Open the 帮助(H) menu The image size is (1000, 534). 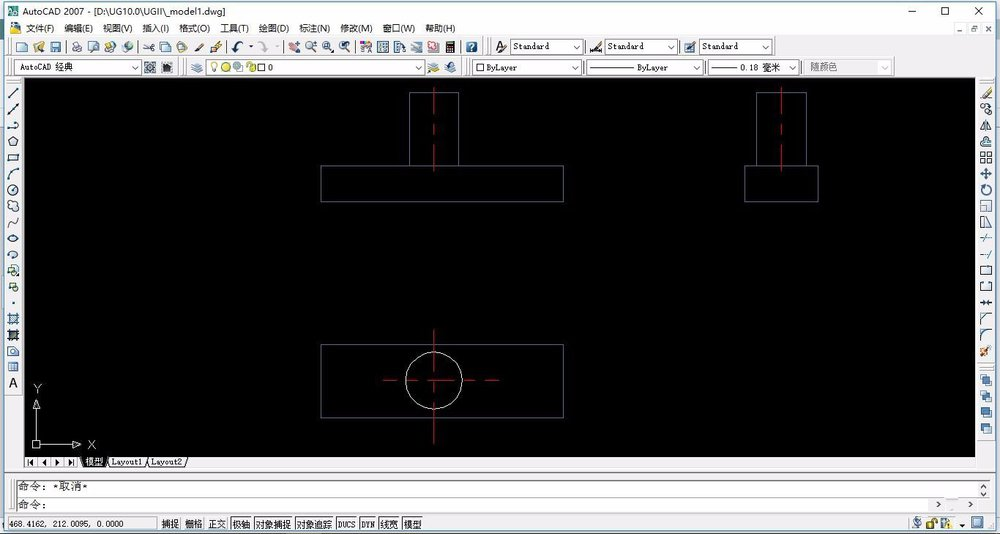pos(440,28)
